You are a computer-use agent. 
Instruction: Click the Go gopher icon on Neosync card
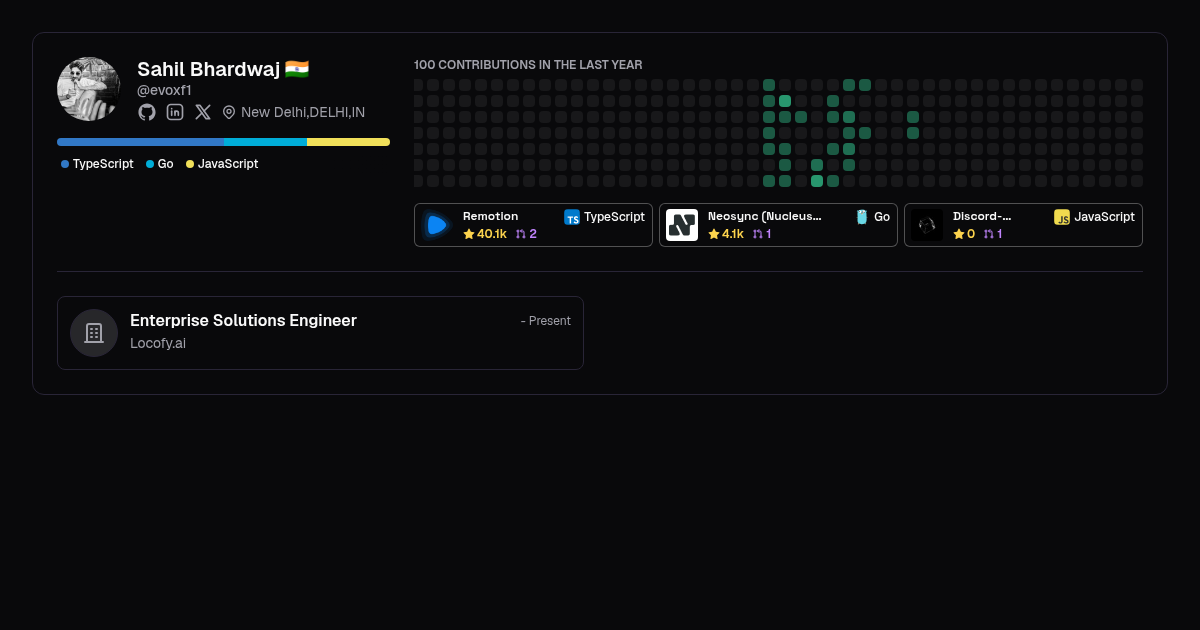[x=862, y=217]
